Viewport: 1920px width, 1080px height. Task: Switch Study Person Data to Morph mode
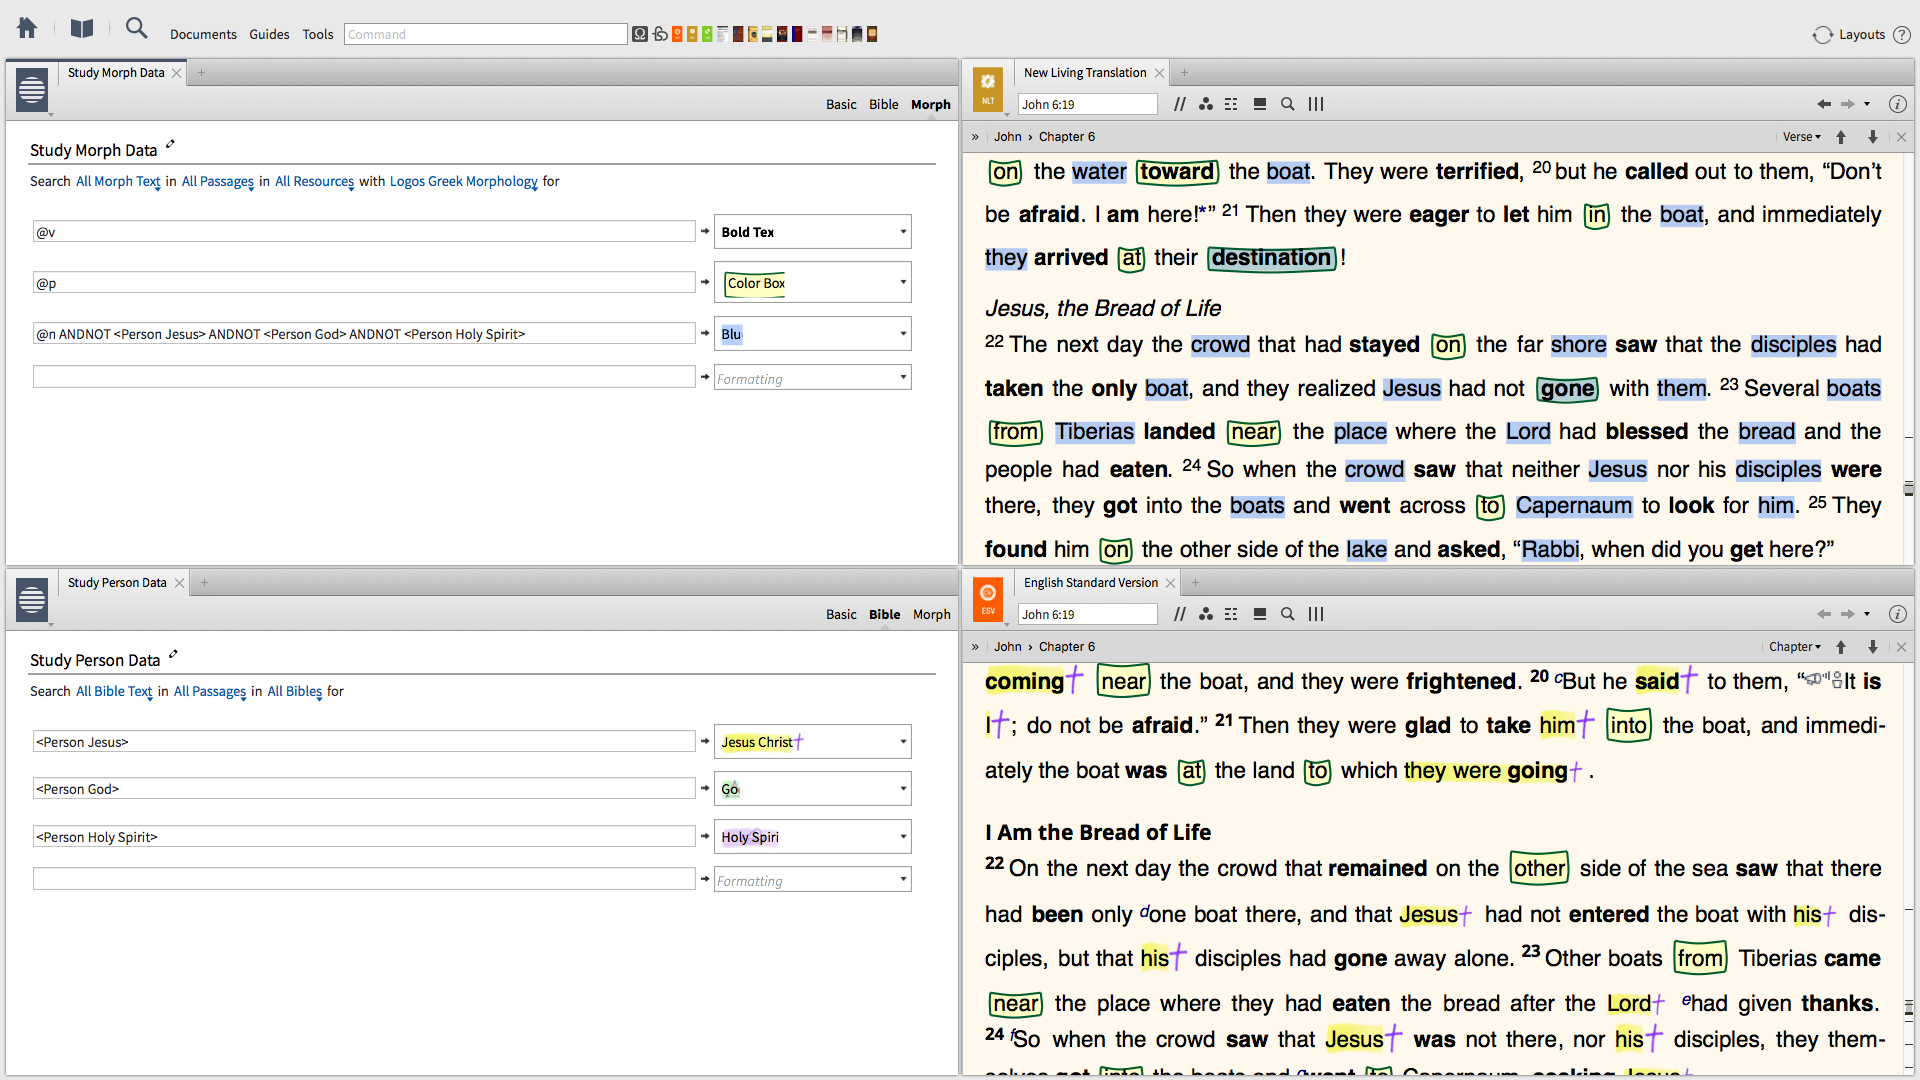click(931, 614)
